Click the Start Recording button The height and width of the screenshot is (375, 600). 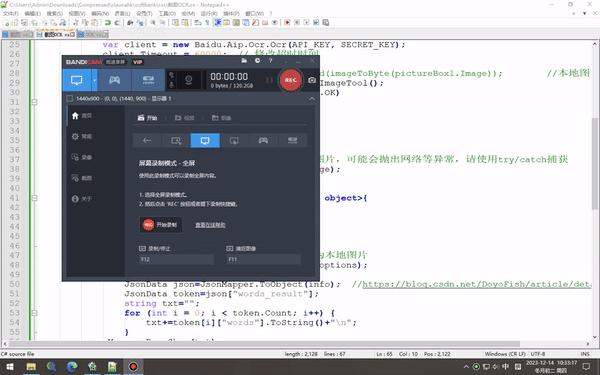[161, 225]
